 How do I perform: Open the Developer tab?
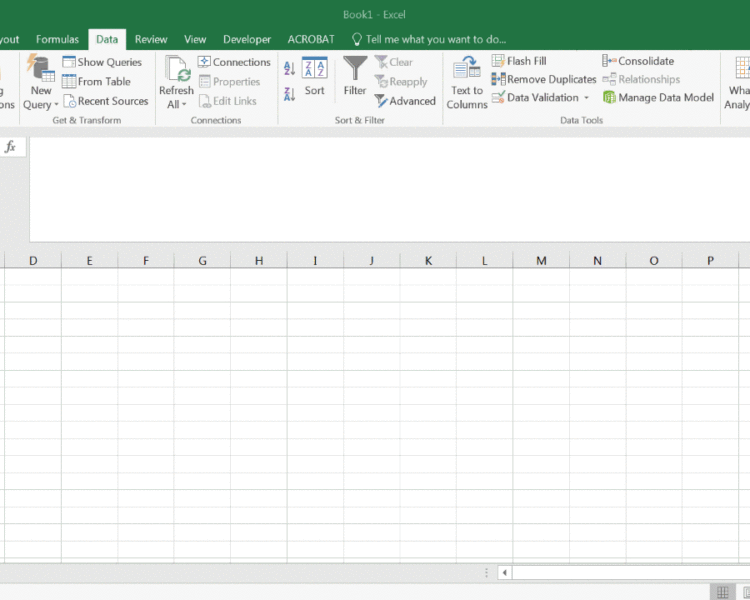pos(246,39)
